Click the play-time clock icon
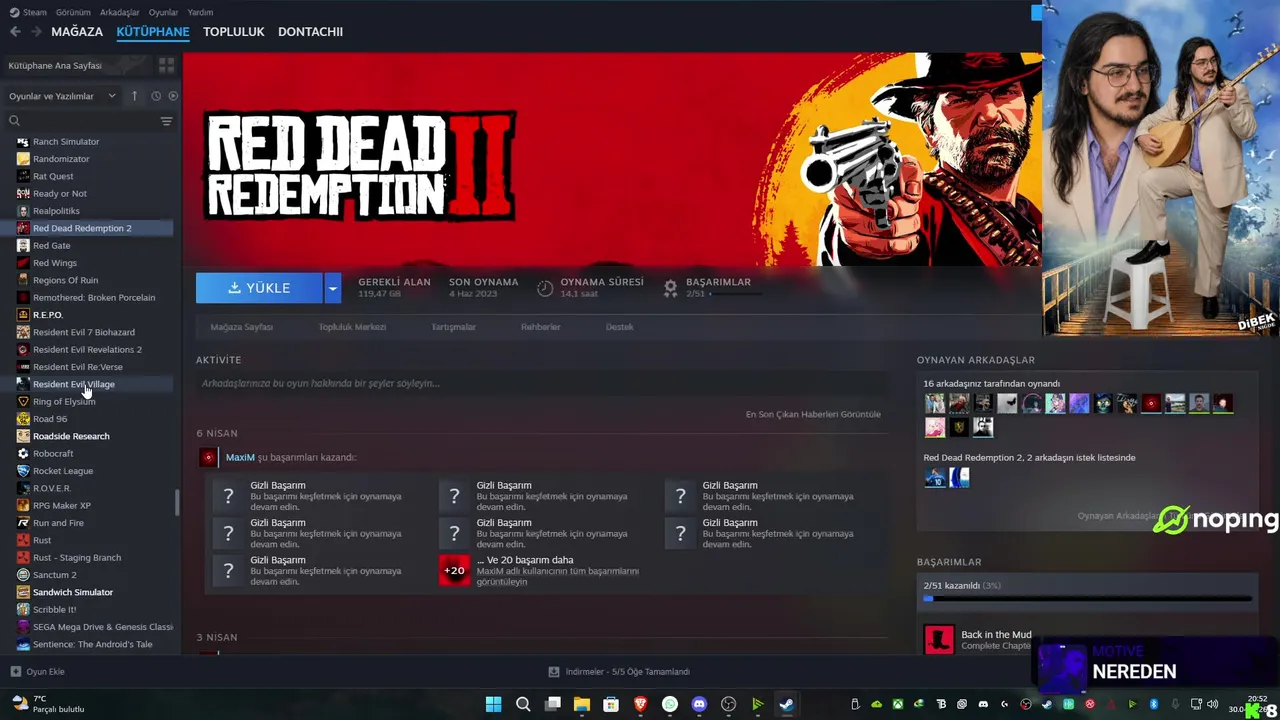The width and height of the screenshot is (1280, 720). (x=545, y=288)
